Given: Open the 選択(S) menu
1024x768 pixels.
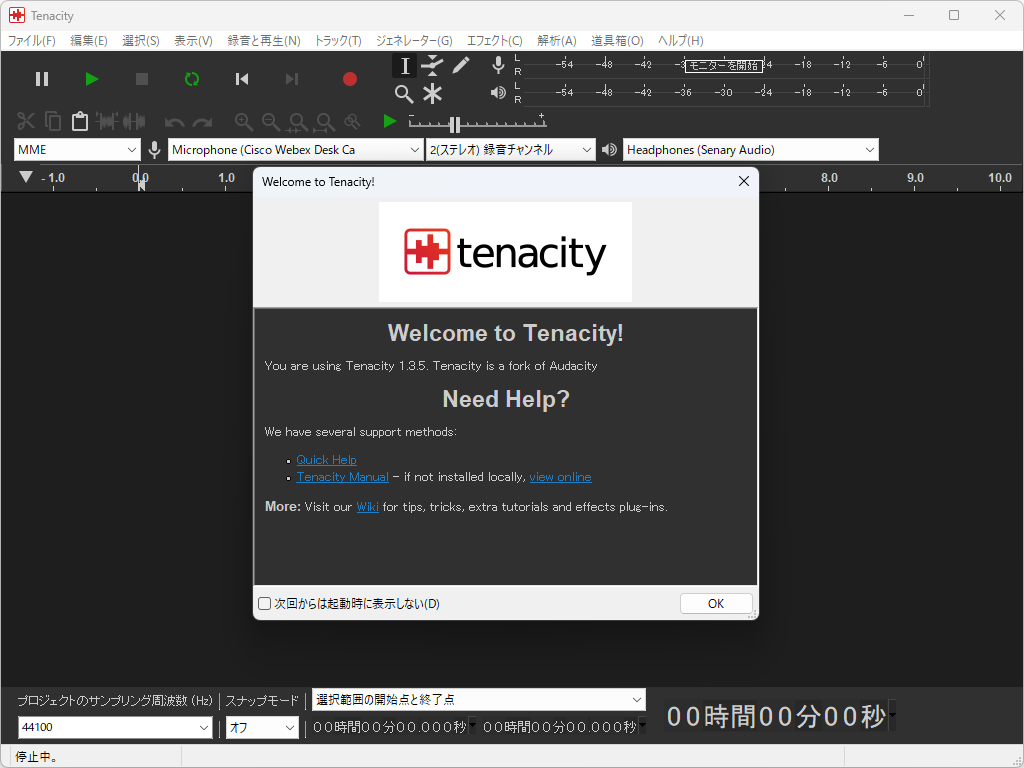Looking at the screenshot, I should 140,40.
